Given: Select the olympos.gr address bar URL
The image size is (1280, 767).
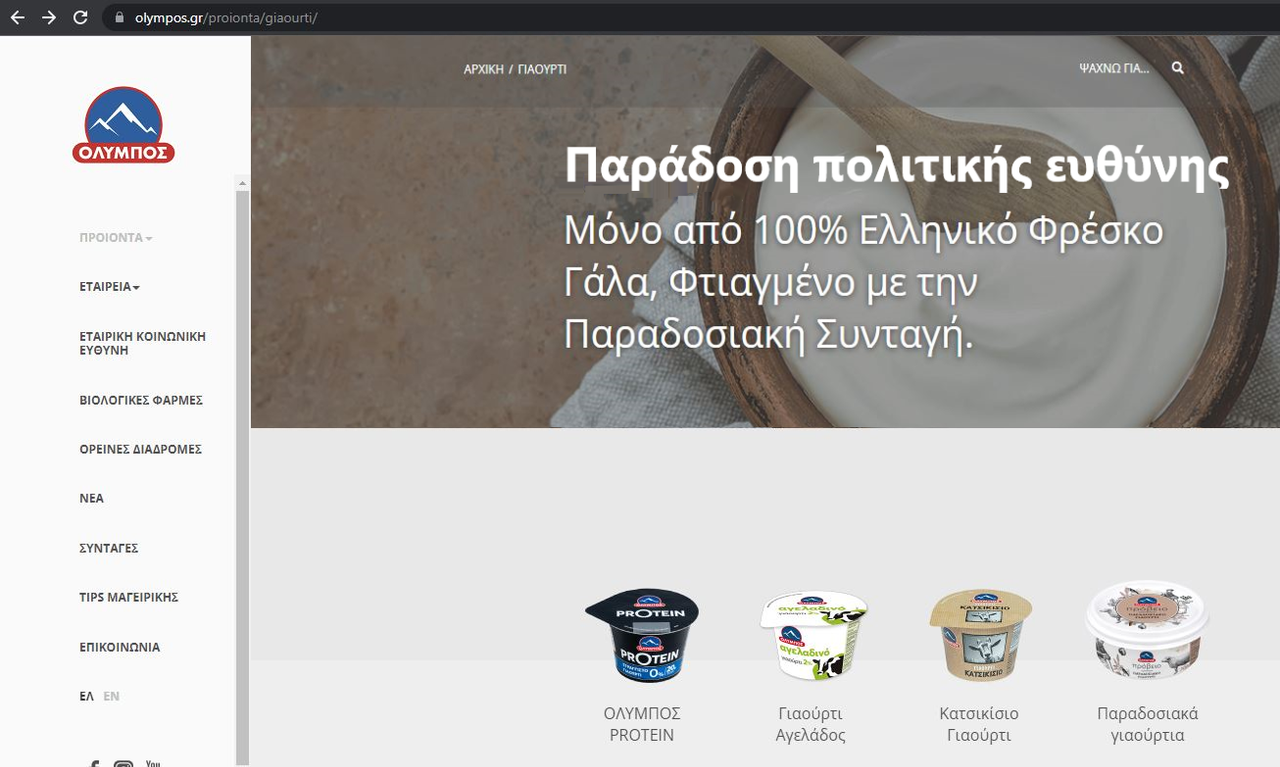Looking at the screenshot, I should point(225,18).
